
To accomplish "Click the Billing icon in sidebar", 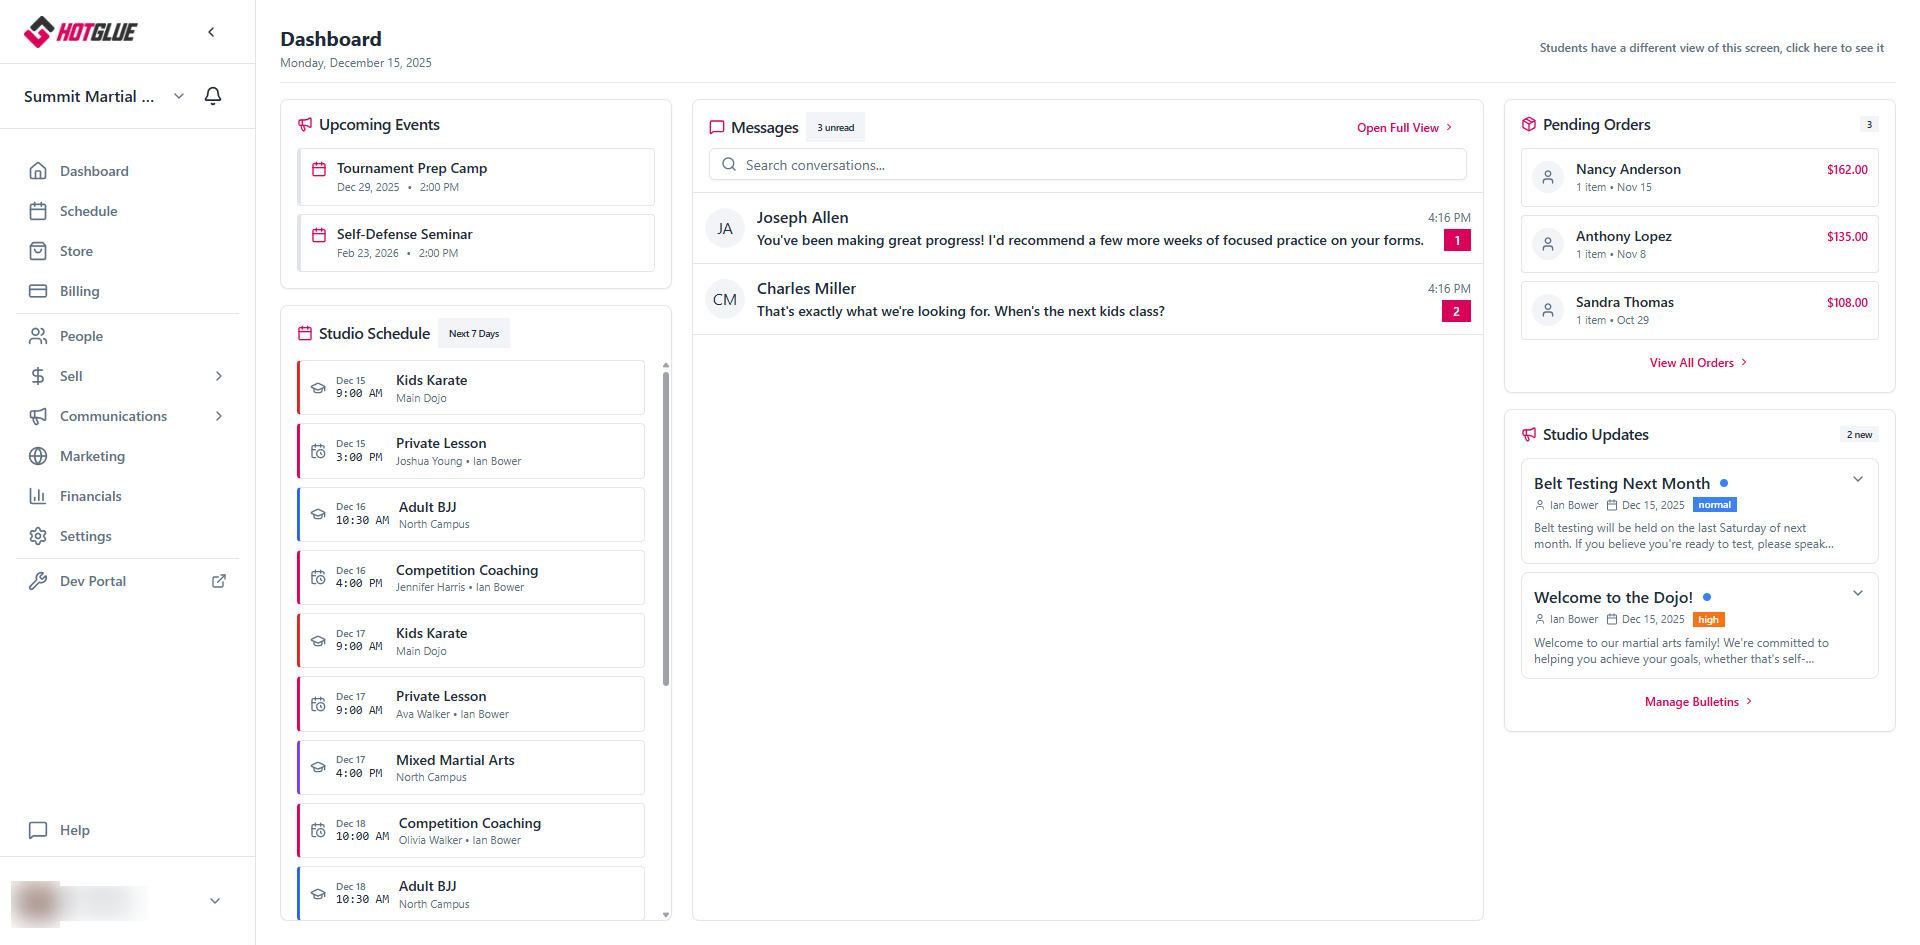I will point(38,291).
